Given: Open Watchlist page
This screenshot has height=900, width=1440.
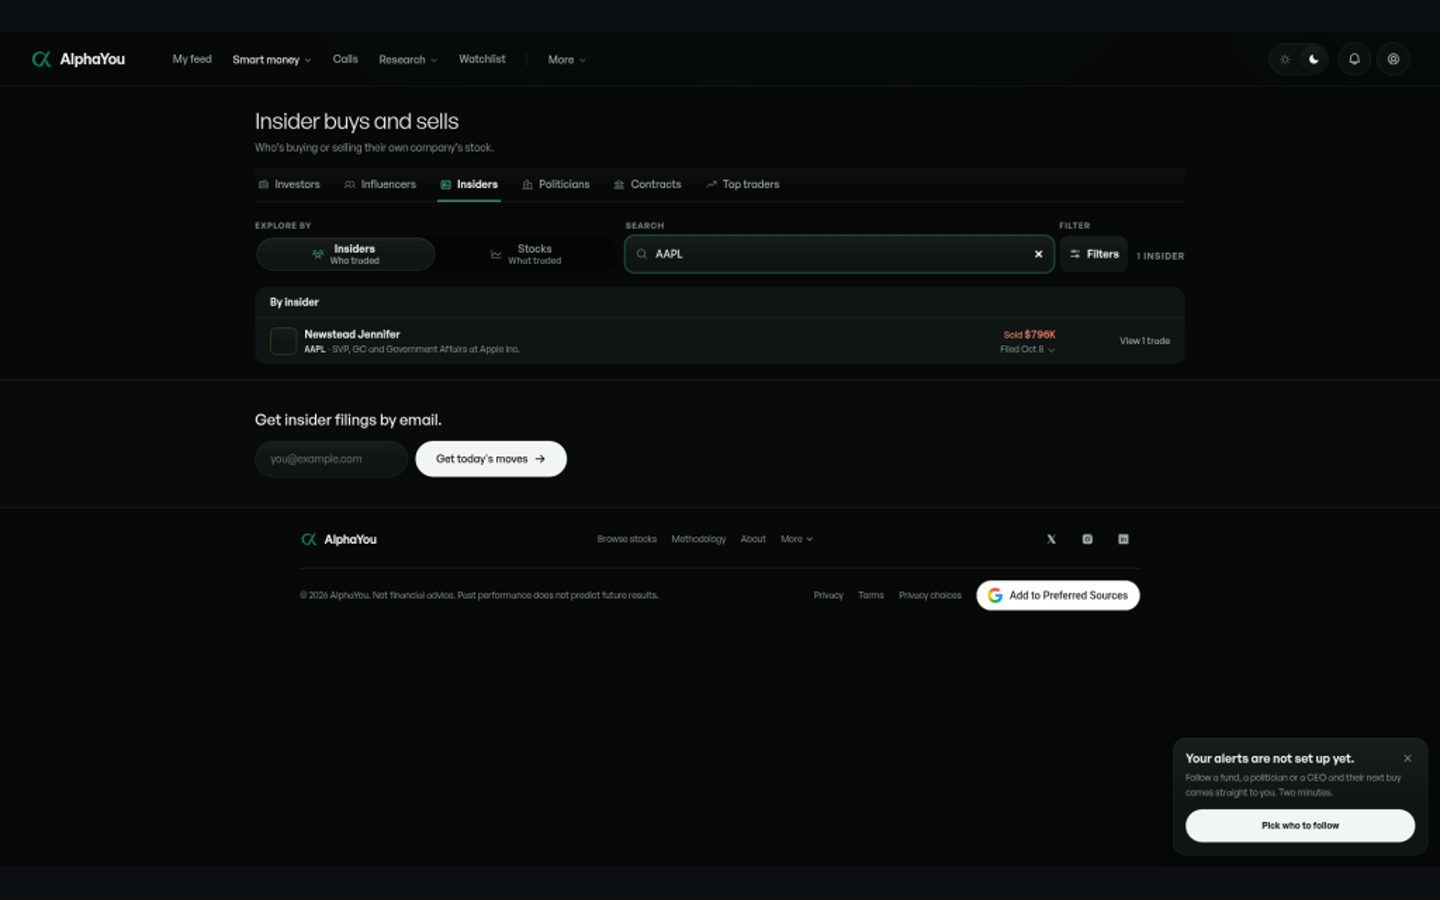Looking at the screenshot, I should 482,59.
